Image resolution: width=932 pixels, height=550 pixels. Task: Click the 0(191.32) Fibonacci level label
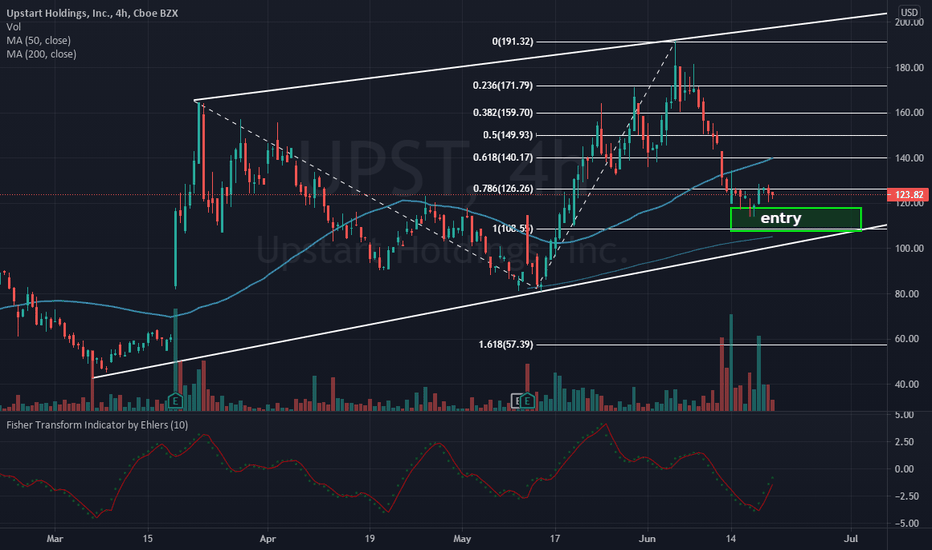[x=512, y=42]
